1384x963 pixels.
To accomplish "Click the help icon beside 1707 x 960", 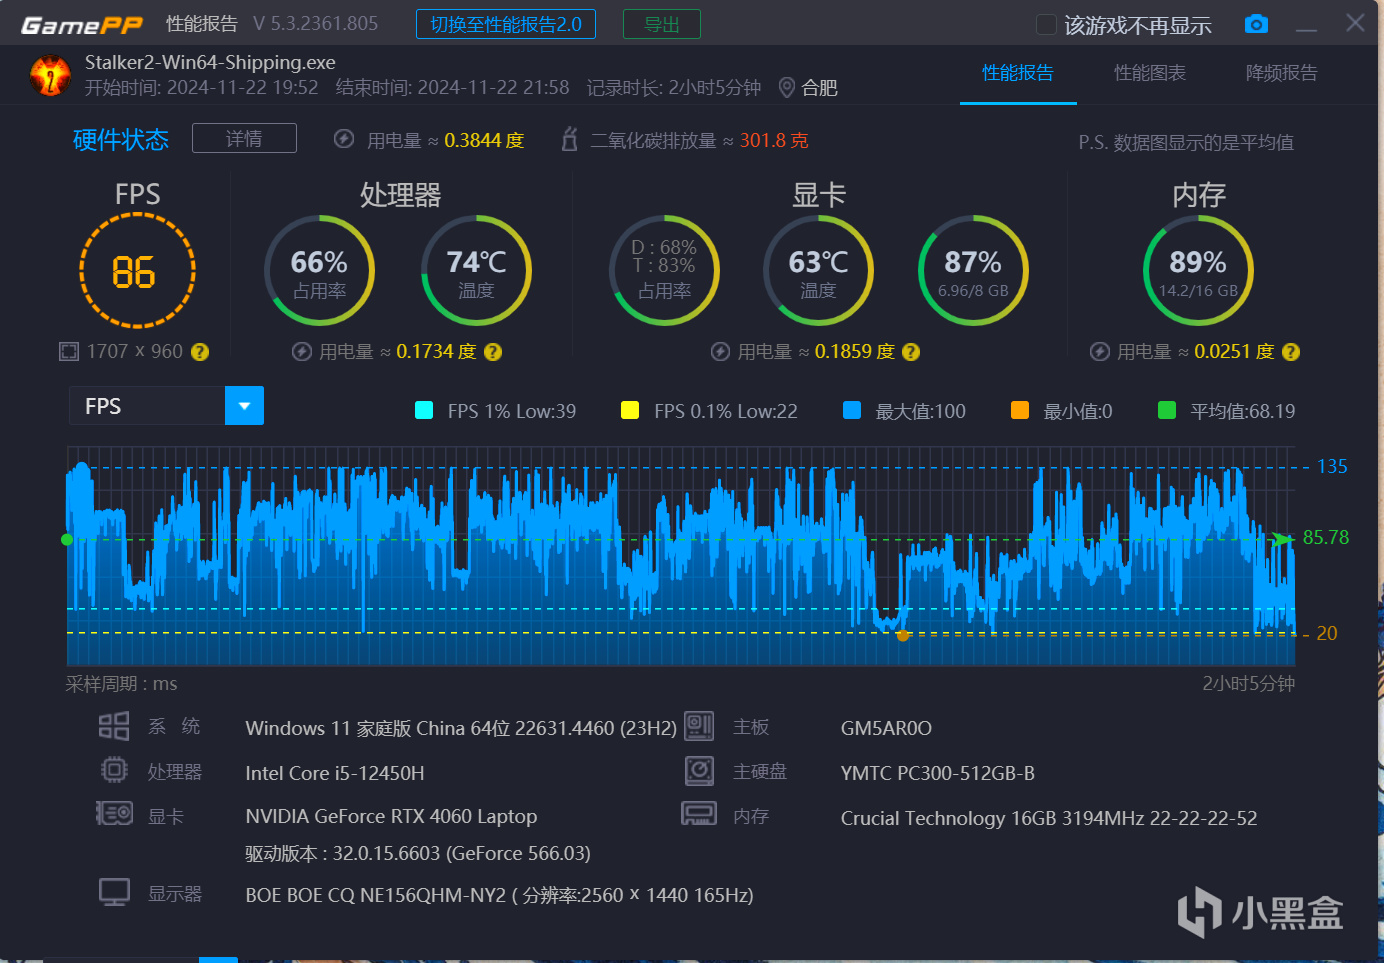I will pos(200,352).
